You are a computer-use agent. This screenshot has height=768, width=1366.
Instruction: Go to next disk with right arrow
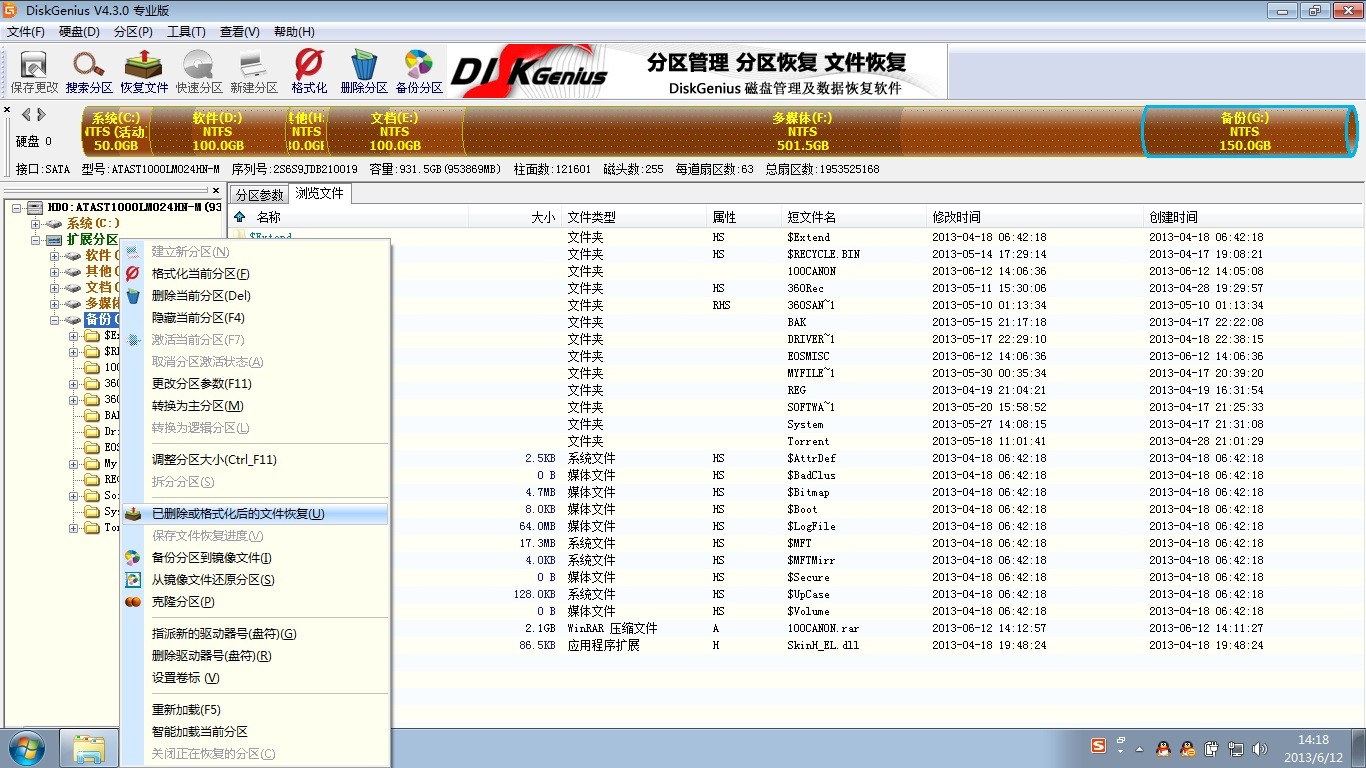point(41,114)
